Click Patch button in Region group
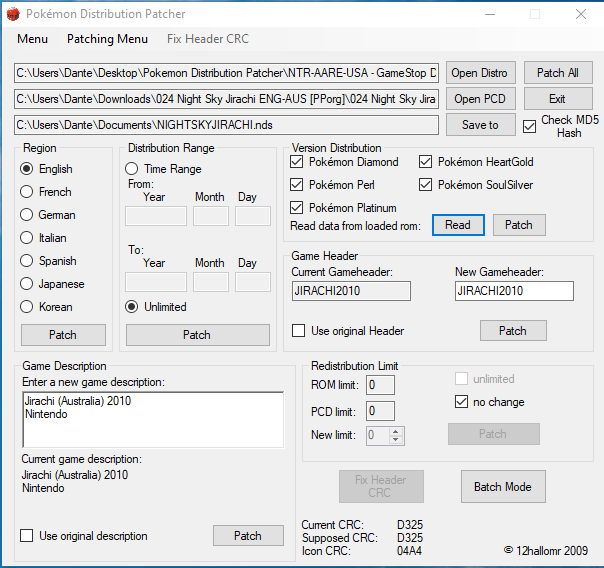The height and width of the screenshot is (568, 604). tap(63, 335)
